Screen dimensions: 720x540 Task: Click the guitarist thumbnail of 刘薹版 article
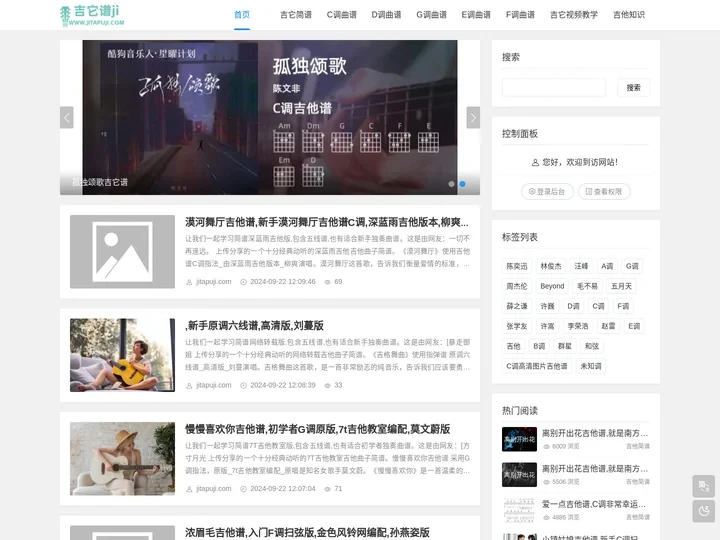(x=122, y=355)
